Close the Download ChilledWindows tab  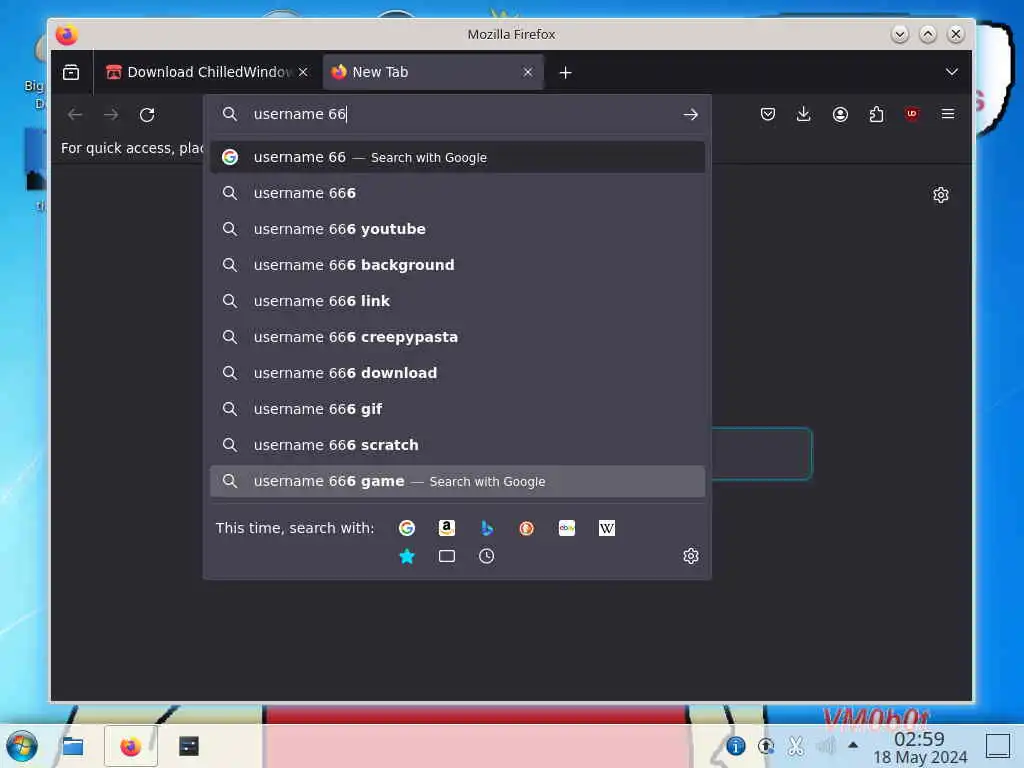click(303, 72)
